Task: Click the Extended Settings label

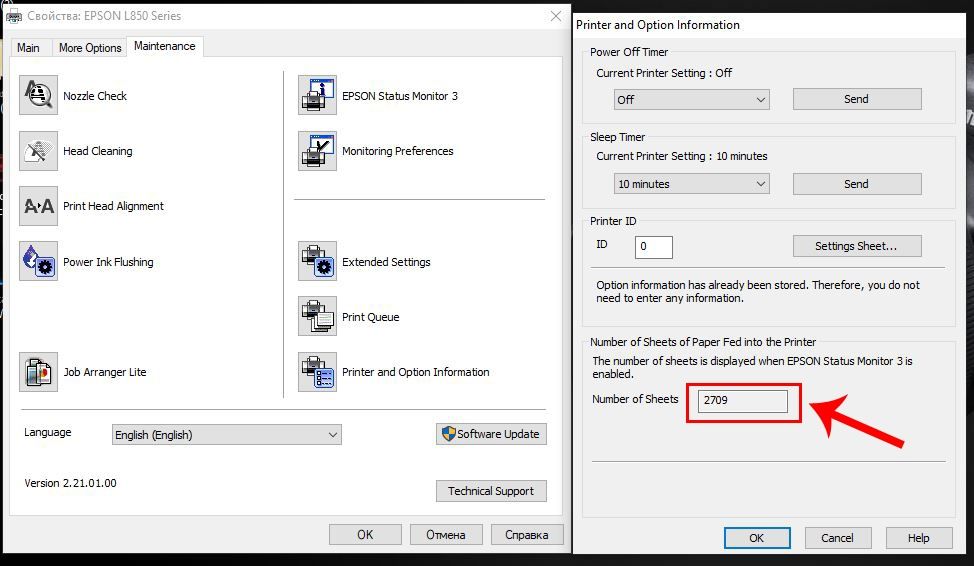Action: (x=386, y=262)
